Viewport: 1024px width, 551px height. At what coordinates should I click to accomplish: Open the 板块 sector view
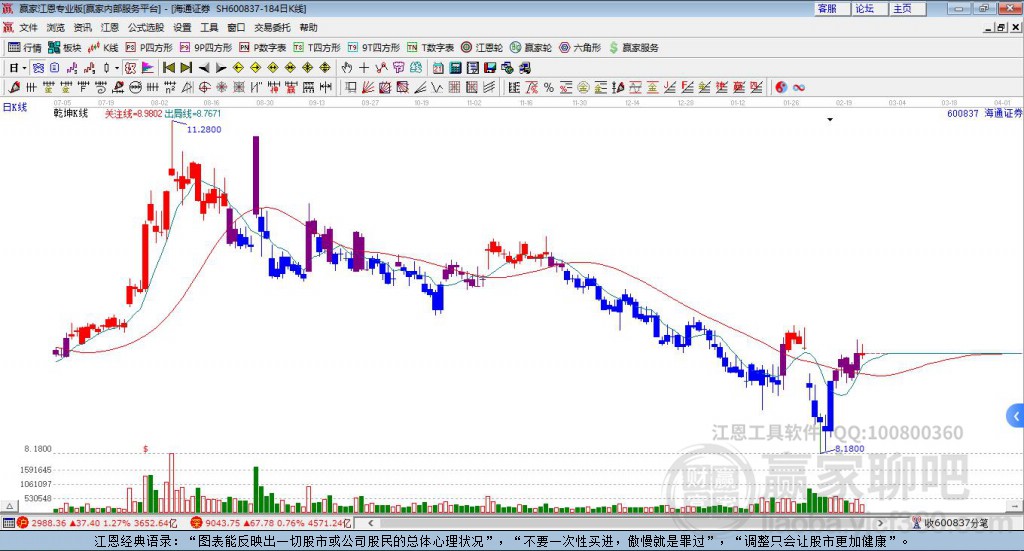pos(65,48)
